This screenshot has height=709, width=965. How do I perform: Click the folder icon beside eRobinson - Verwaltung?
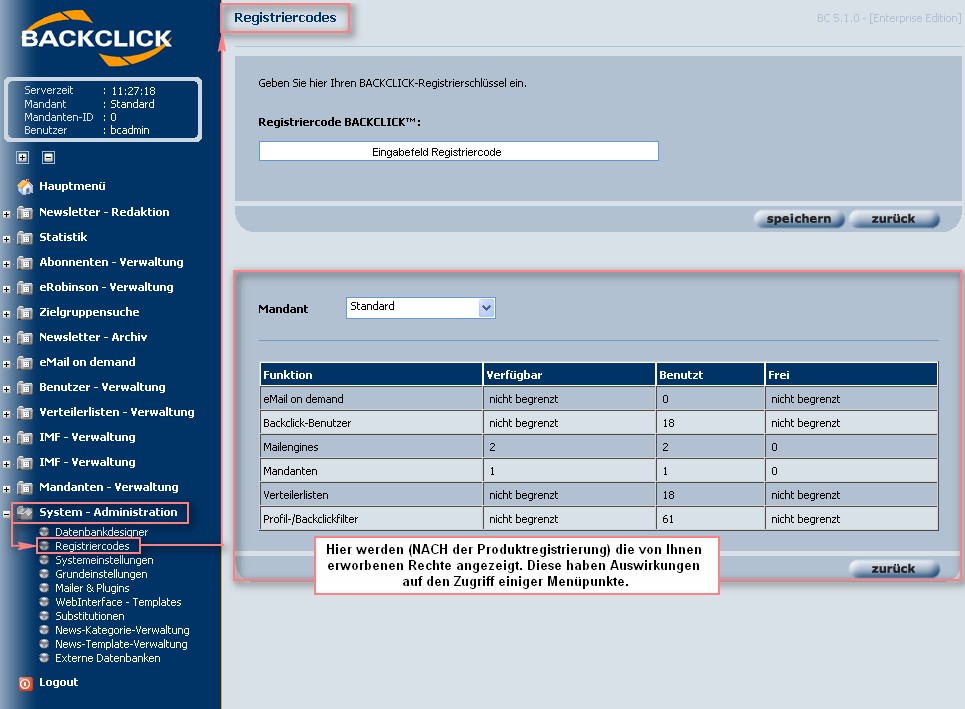[25, 287]
